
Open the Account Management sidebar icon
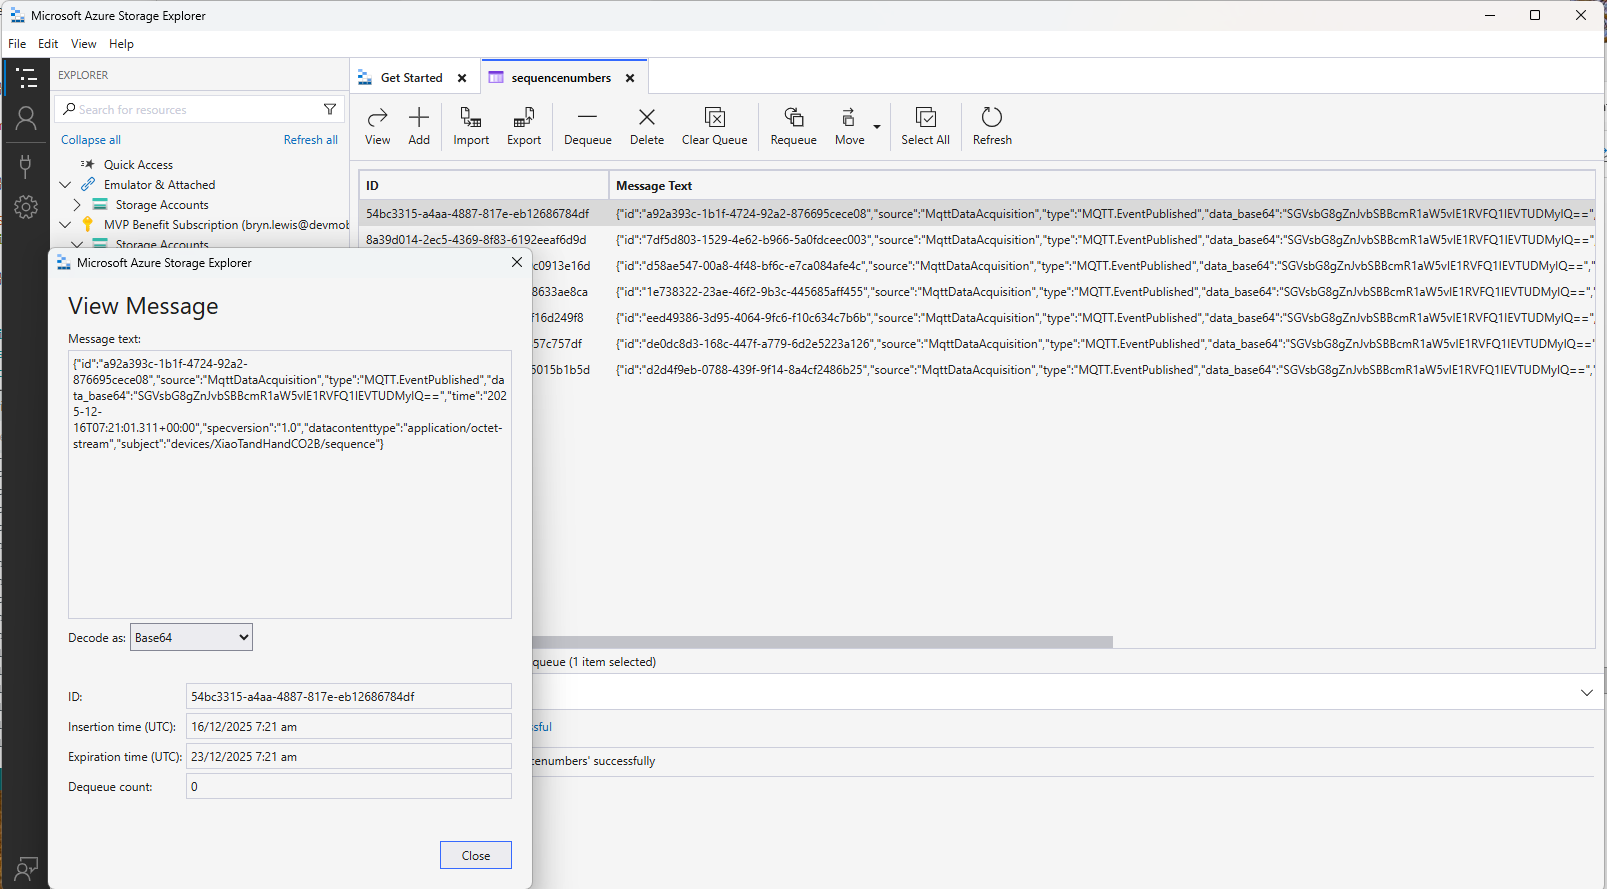pos(26,119)
